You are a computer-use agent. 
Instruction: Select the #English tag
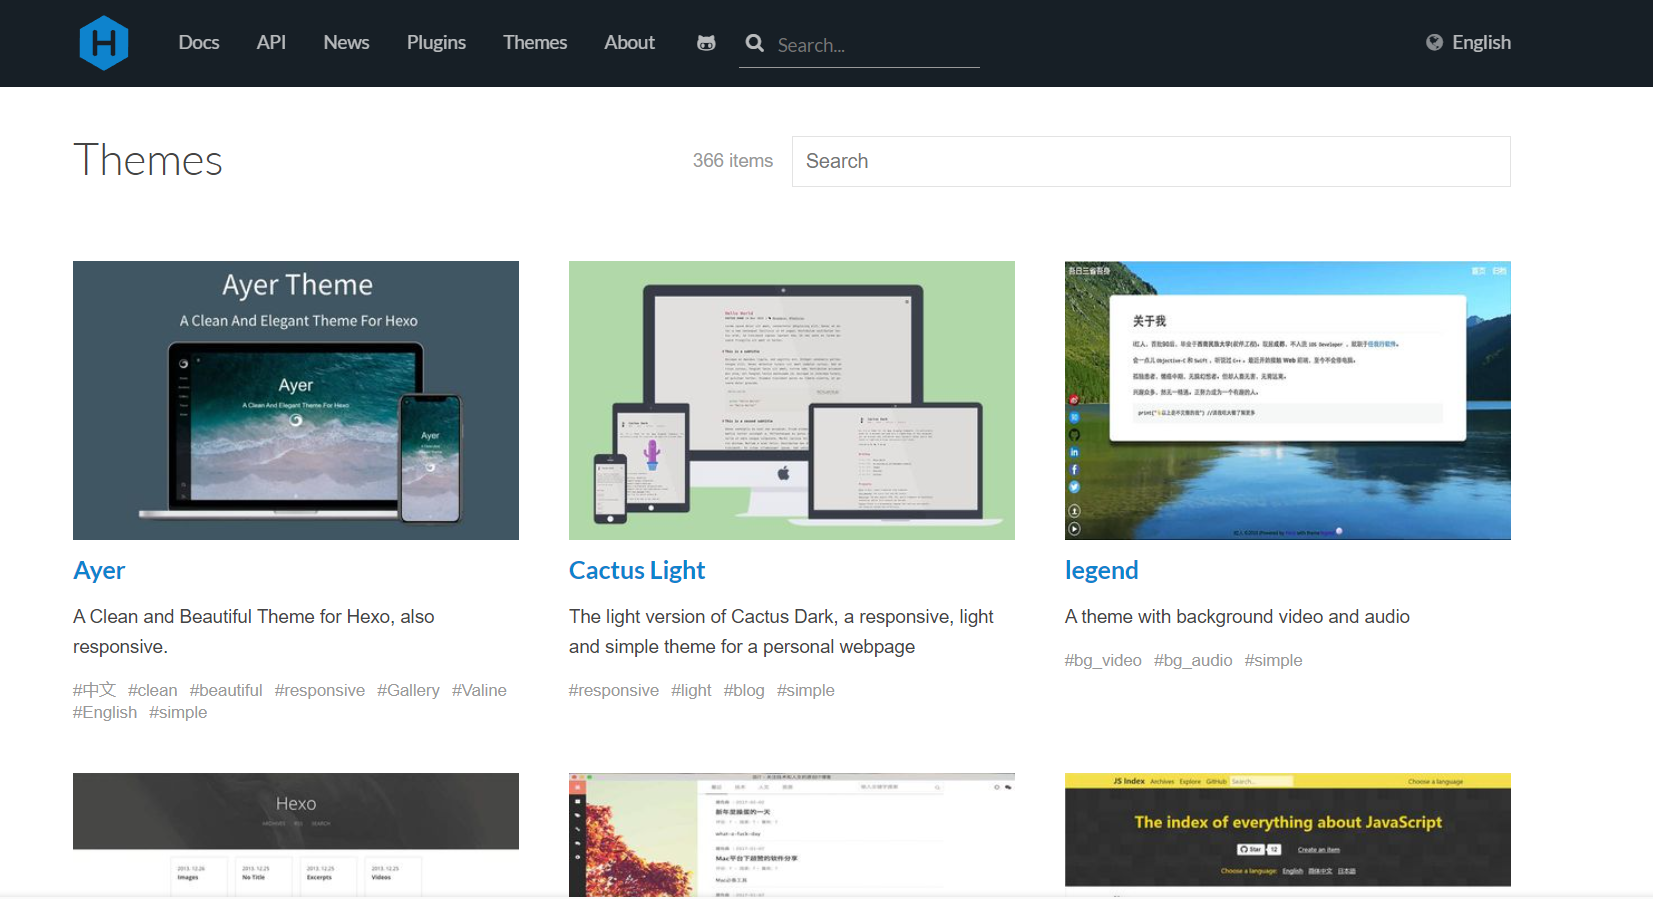pos(105,712)
